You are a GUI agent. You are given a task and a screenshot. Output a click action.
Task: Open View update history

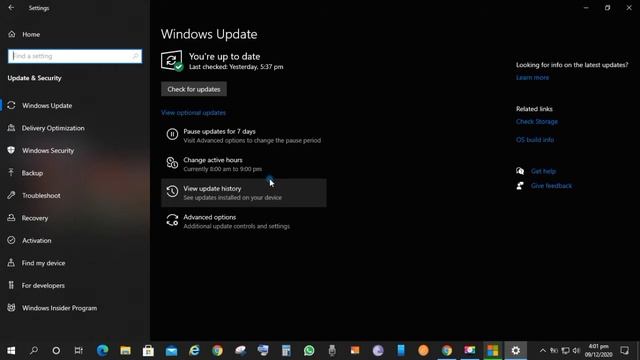tap(244, 193)
